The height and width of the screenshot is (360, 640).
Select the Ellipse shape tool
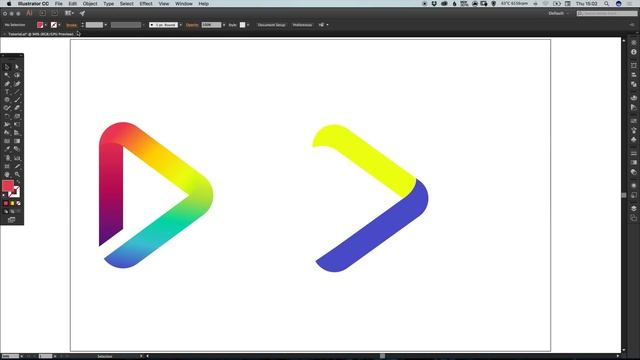pyautogui.click(x=7, y=100)
